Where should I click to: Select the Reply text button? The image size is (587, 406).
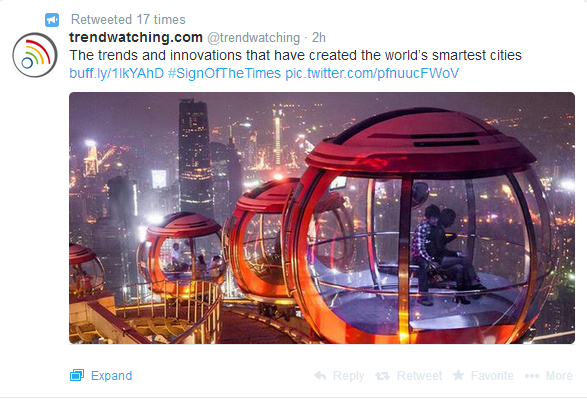click(348, 376)
